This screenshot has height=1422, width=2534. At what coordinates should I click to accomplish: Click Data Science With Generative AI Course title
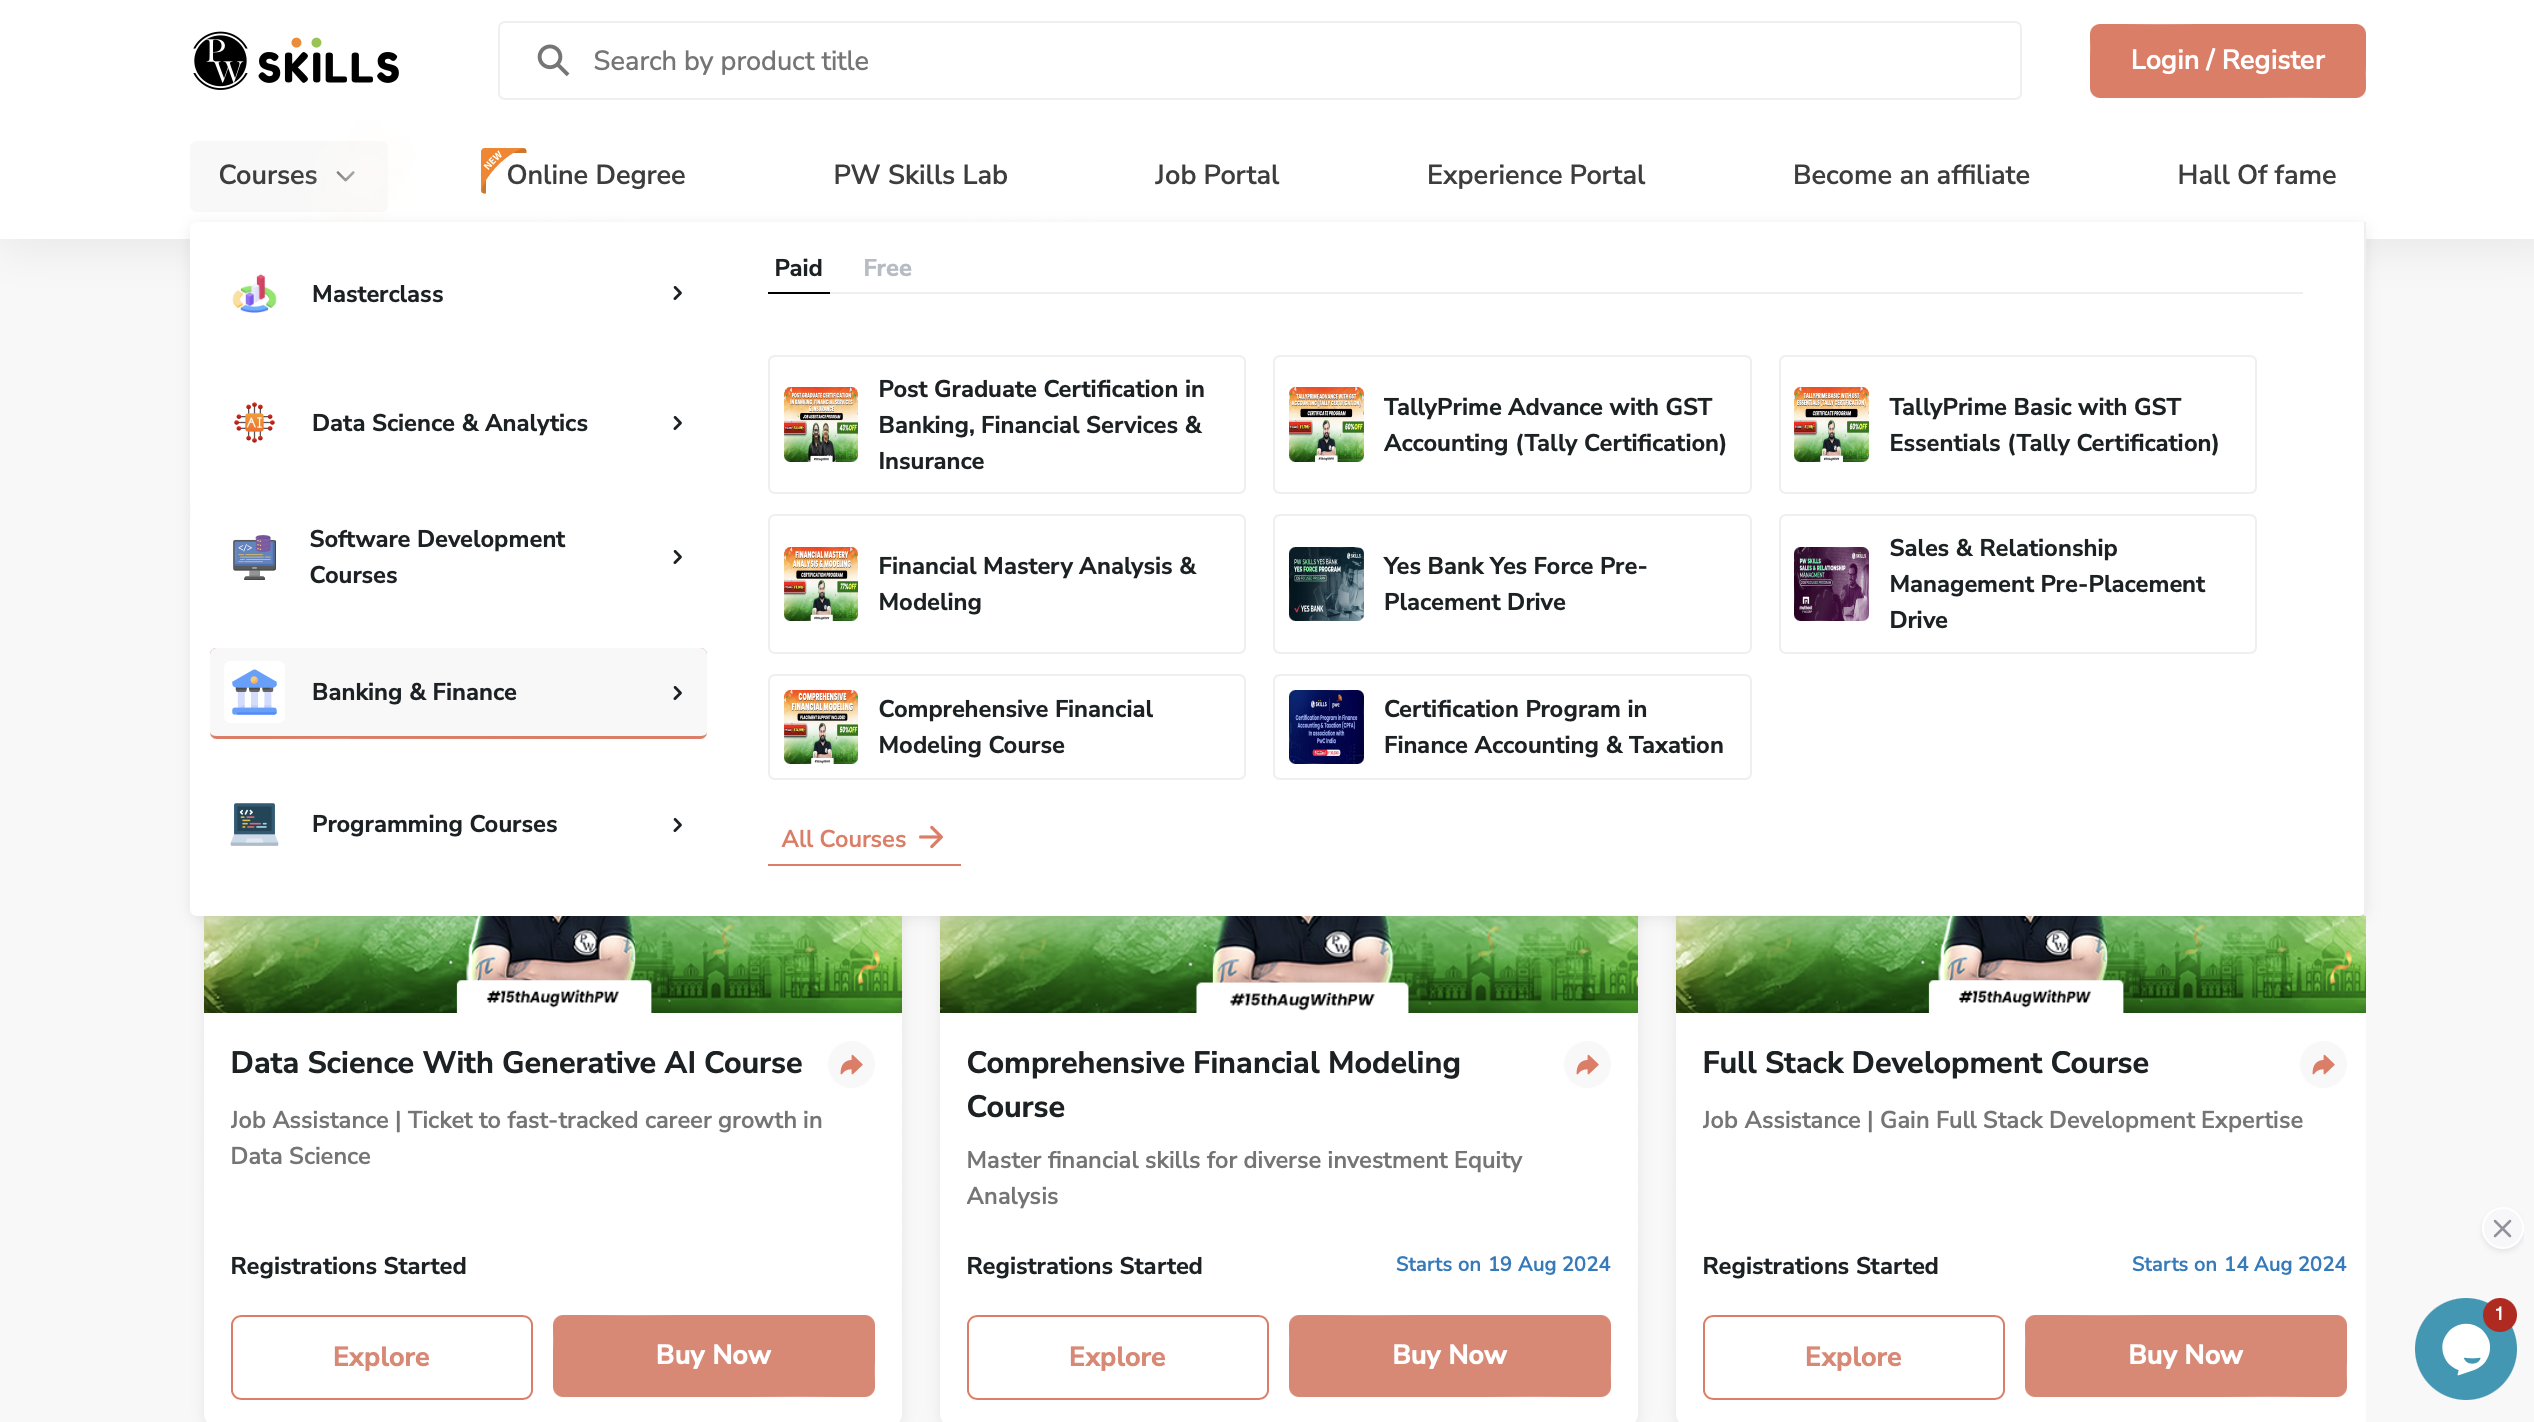(516, 1063)
